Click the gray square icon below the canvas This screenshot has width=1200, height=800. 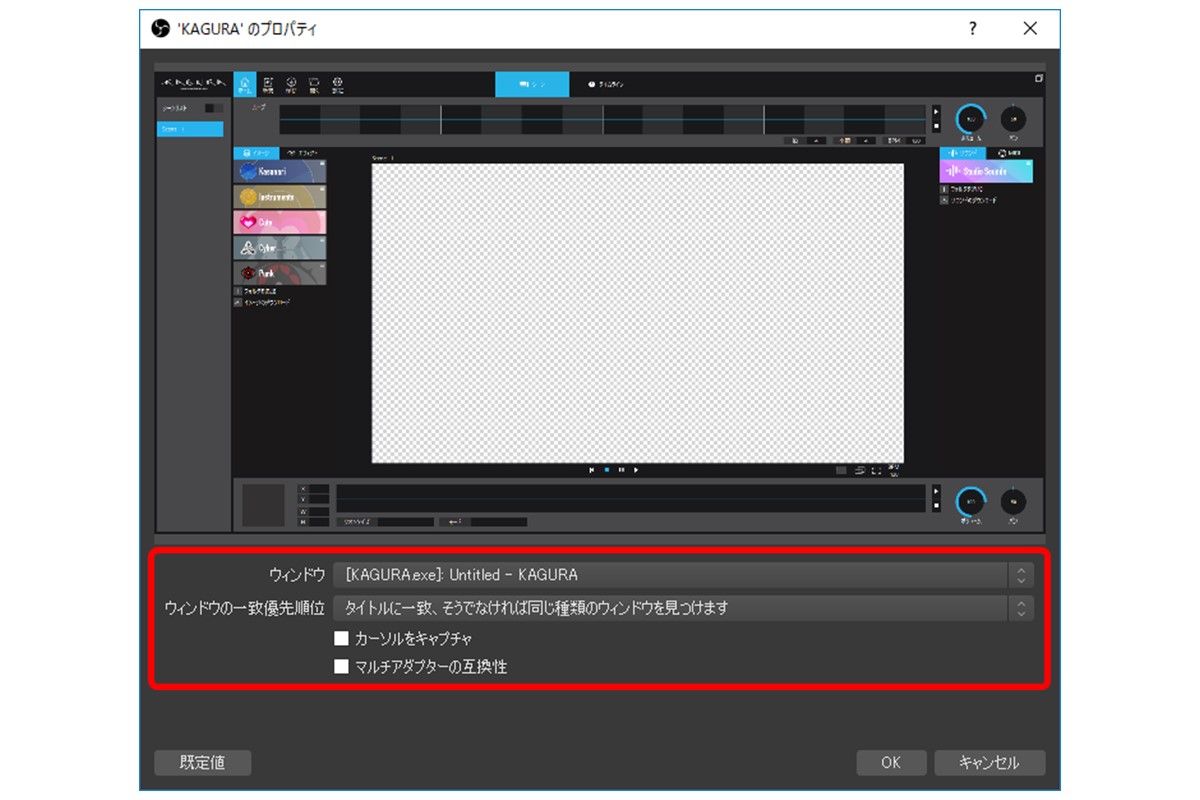[841, 470]
